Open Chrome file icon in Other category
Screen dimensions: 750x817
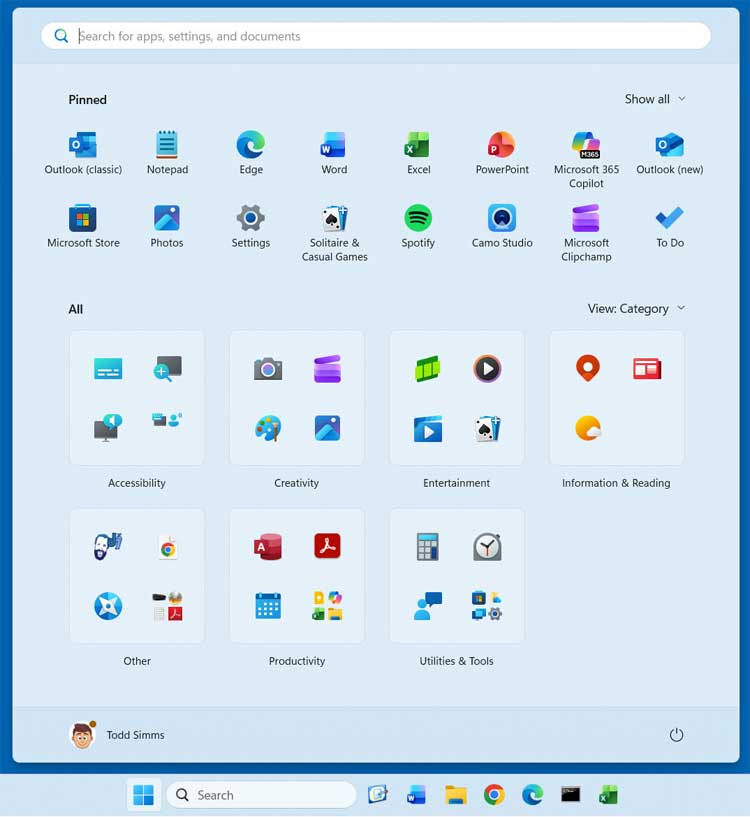point(167,548)
